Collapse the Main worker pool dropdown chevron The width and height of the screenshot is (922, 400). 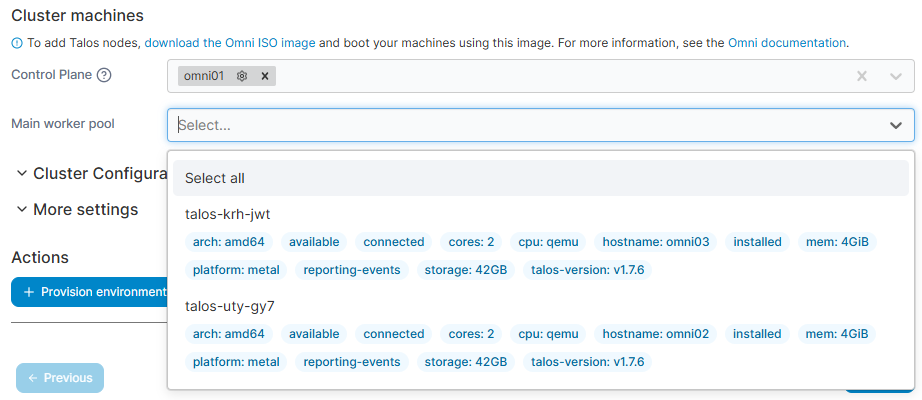[x=895, y=125]
